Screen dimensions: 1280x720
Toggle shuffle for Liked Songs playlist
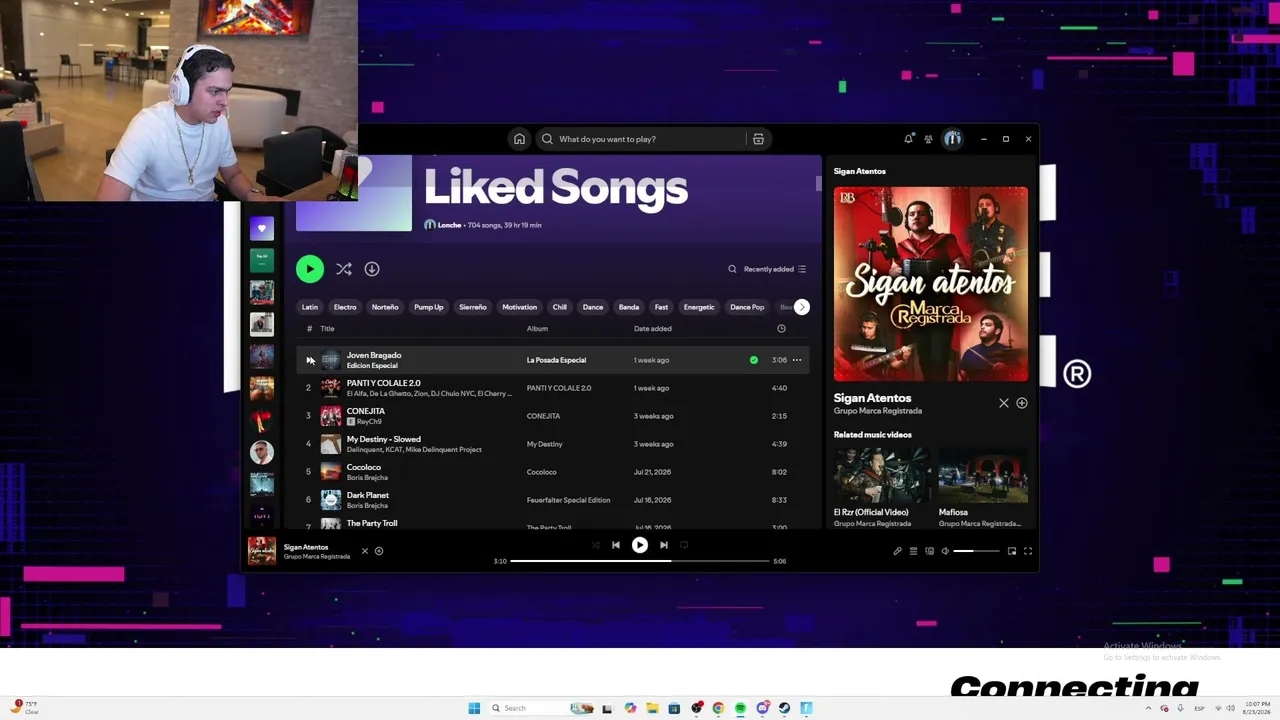point(344,269)
